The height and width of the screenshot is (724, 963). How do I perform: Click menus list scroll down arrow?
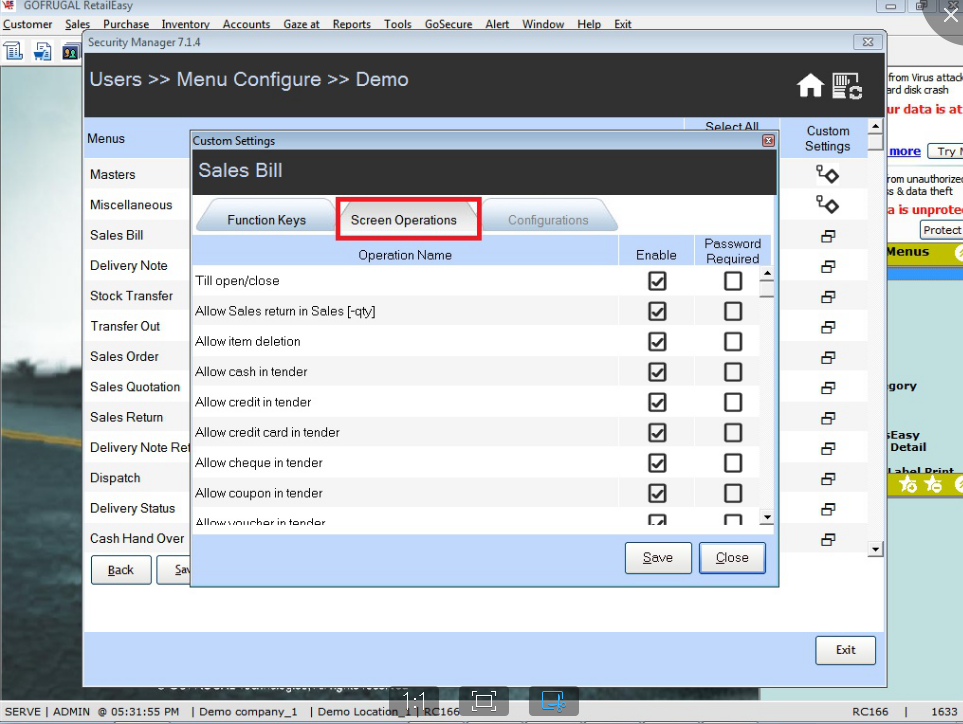click(875, 549)
